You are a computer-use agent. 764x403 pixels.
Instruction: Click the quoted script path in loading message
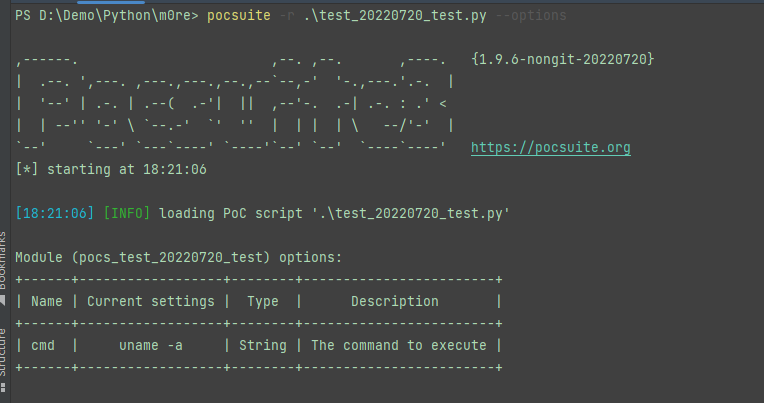tap(411, 213)
